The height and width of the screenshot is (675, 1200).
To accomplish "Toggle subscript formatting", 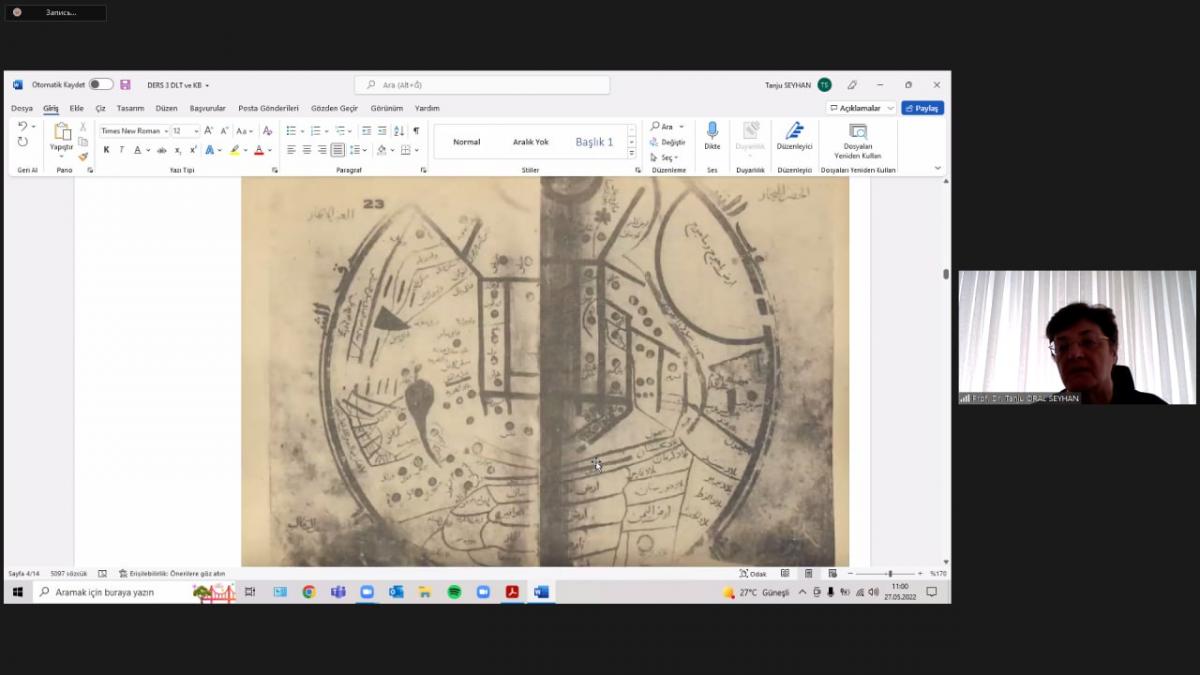I will coord(178,150).
